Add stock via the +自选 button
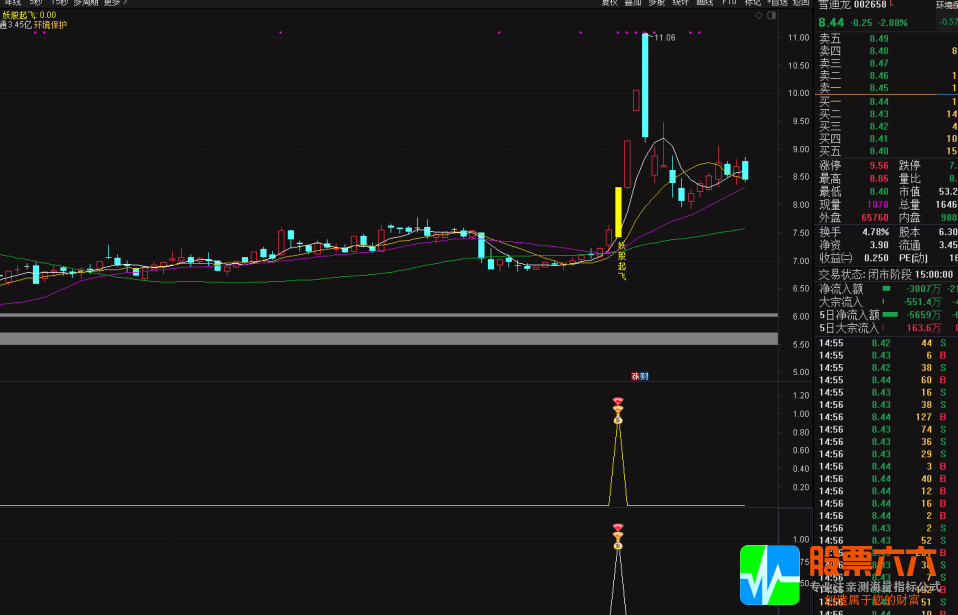Image resolution: width=958 pixels, height=615 pixels. (x=777, y=3)
